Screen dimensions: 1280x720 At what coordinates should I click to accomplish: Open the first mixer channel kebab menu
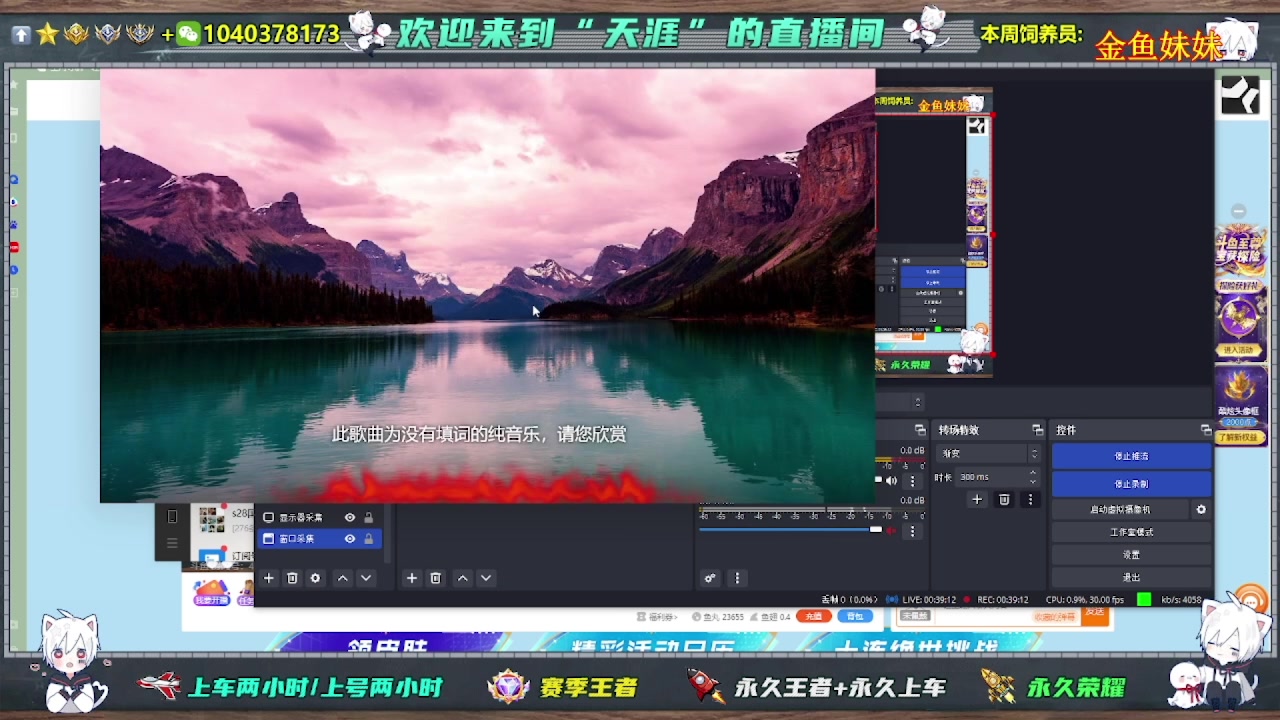pyautogui.click(x=912, y=480)
